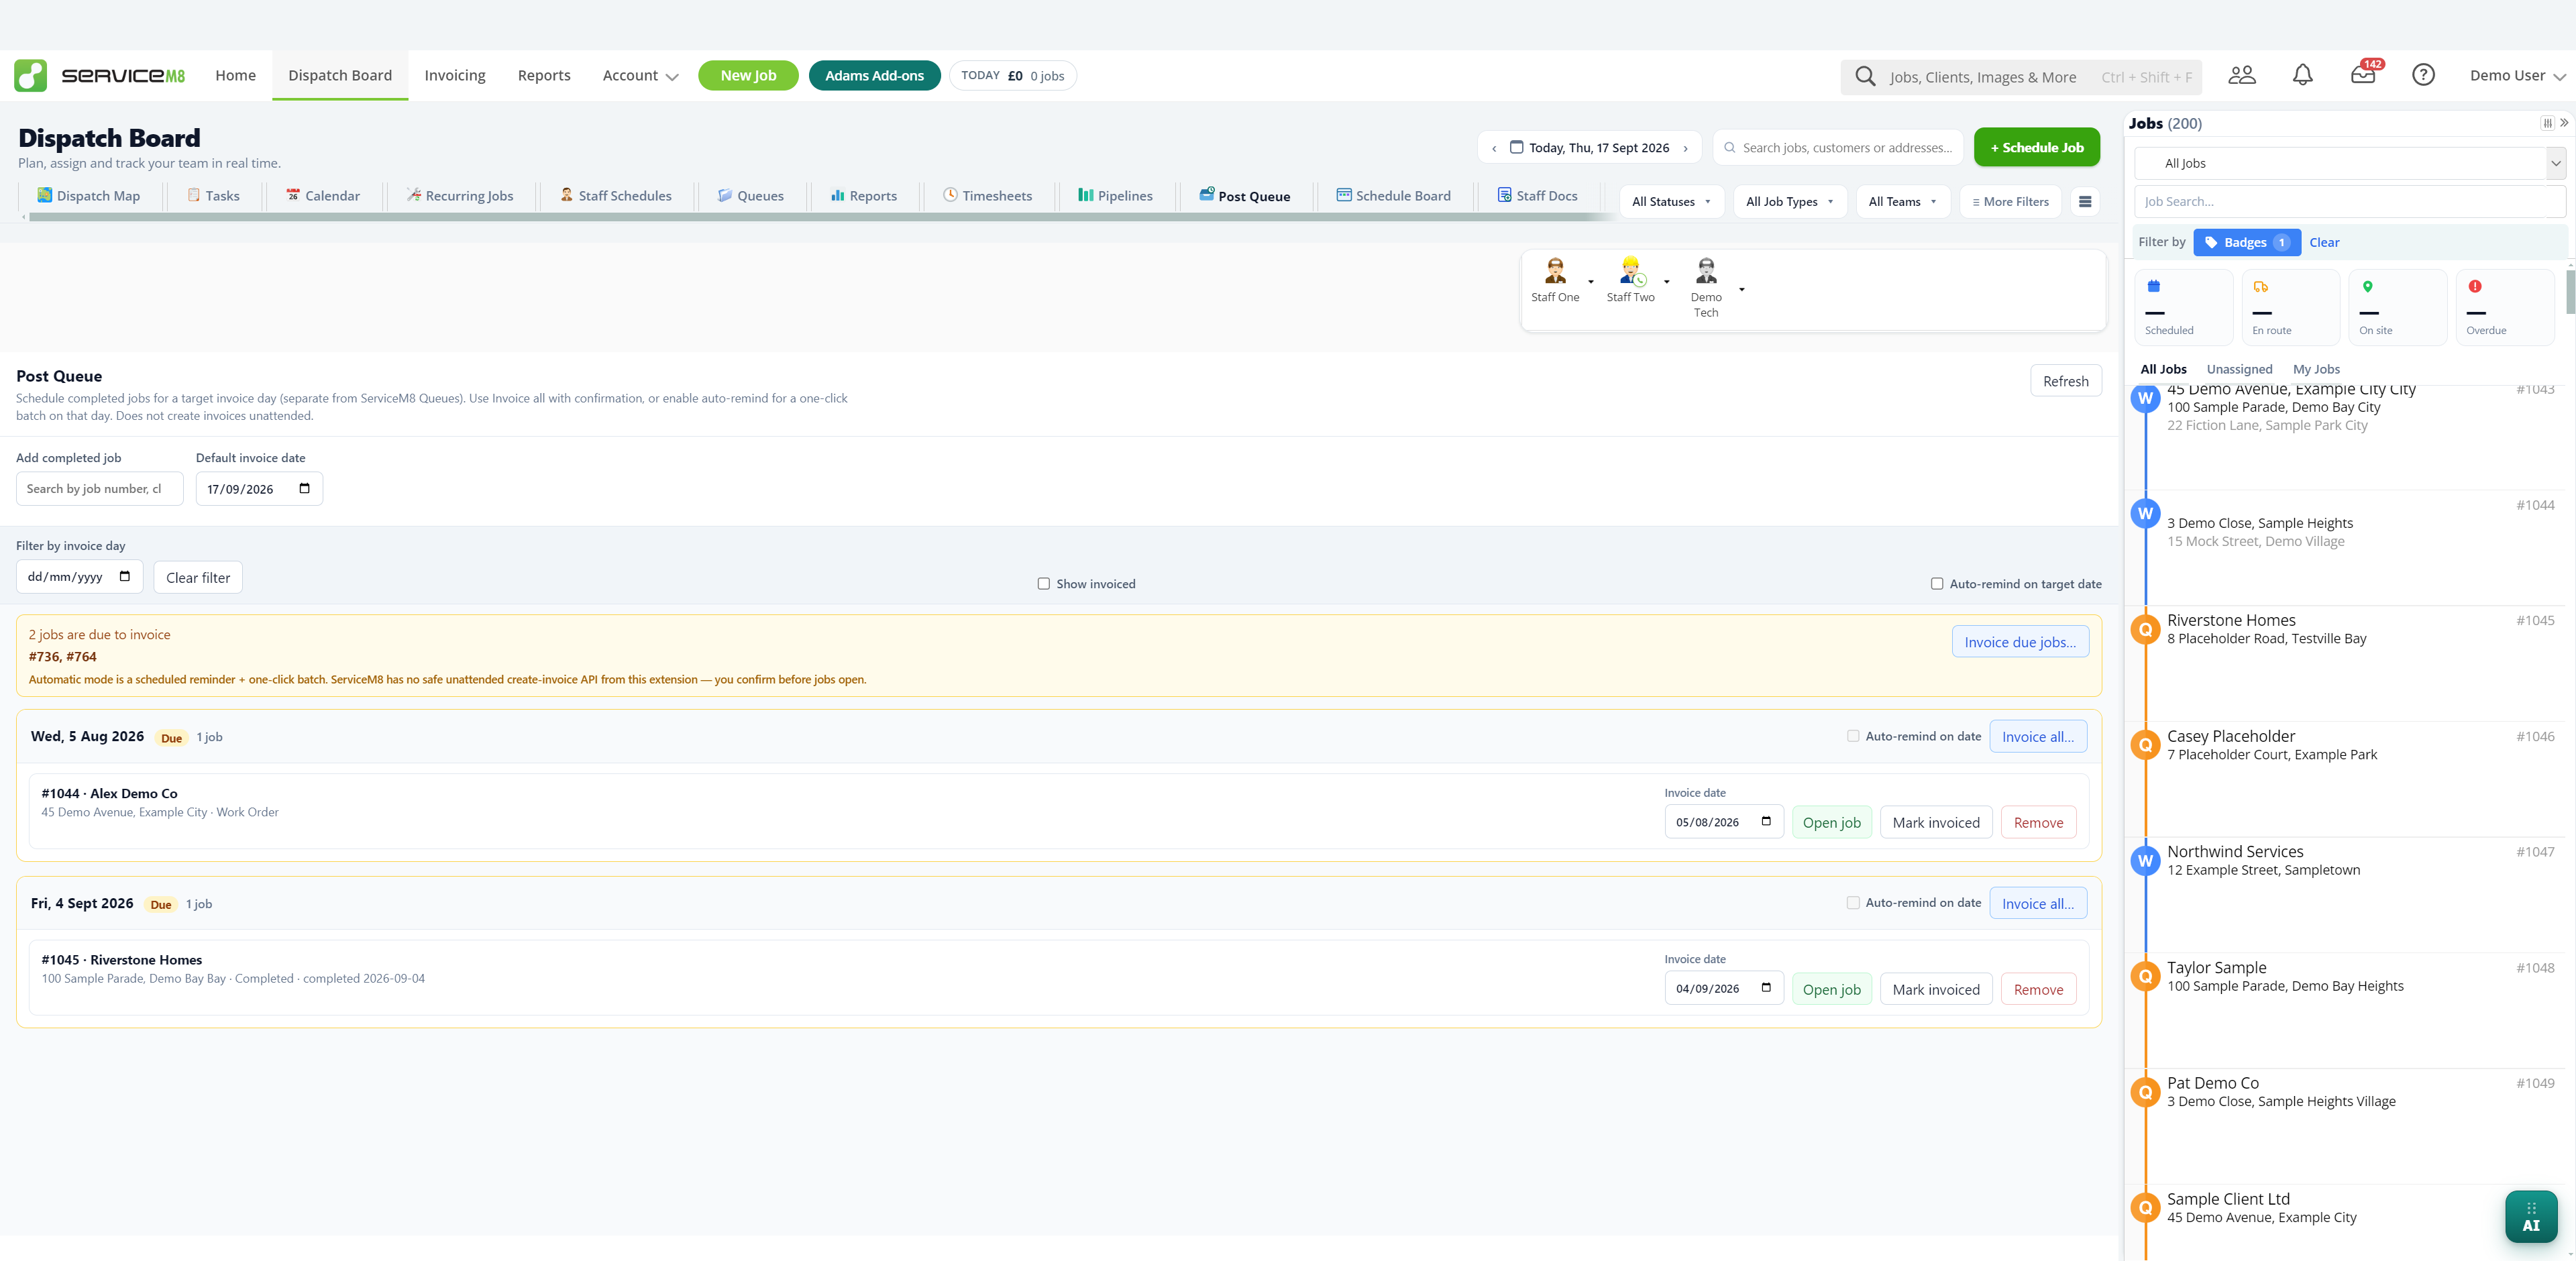Click Invoice due jobs button
The image size is (2576, 1261).
pyautogui.click(x=2020, y=642)
